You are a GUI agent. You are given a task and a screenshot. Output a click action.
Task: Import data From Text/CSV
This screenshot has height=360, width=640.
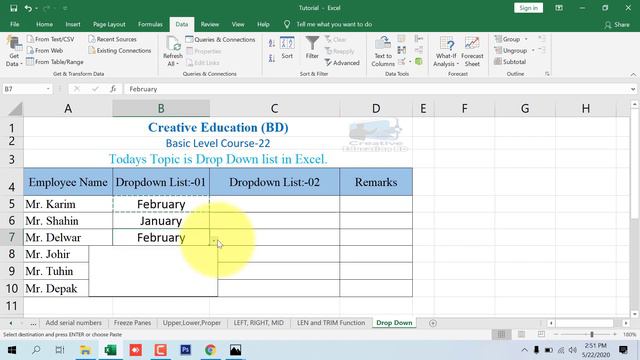51,39
